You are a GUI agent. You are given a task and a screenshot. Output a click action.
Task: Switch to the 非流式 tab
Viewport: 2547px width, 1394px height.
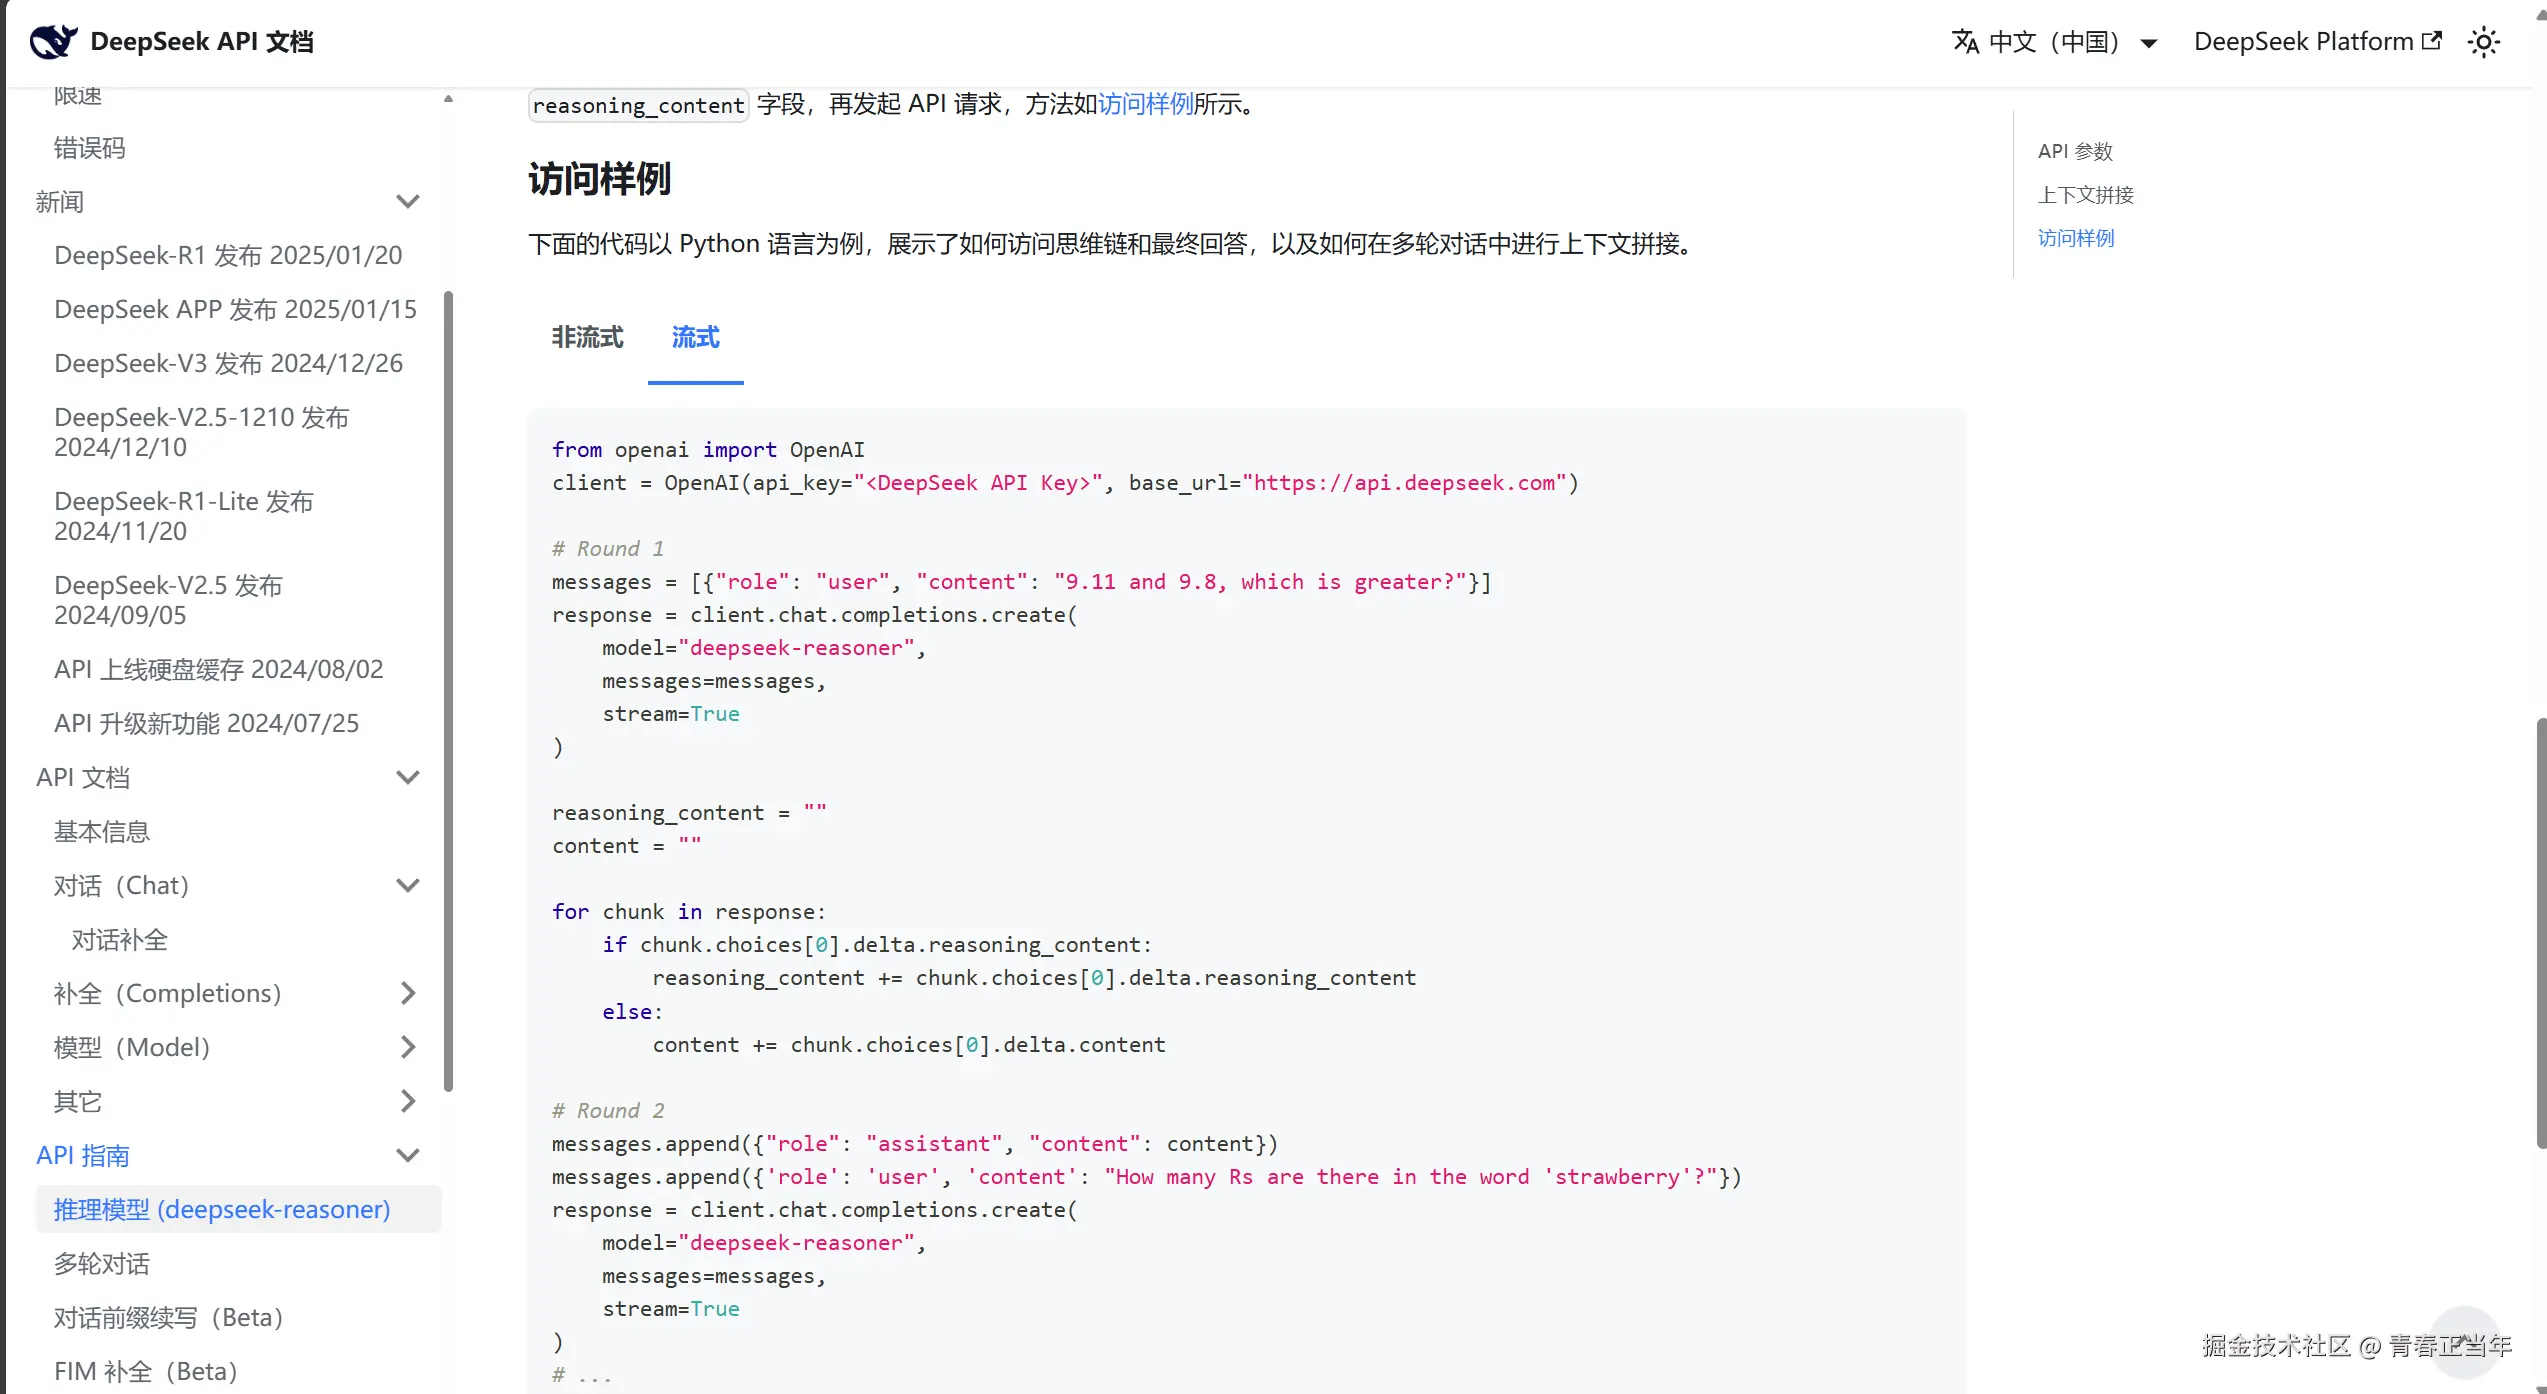(587, 338)
